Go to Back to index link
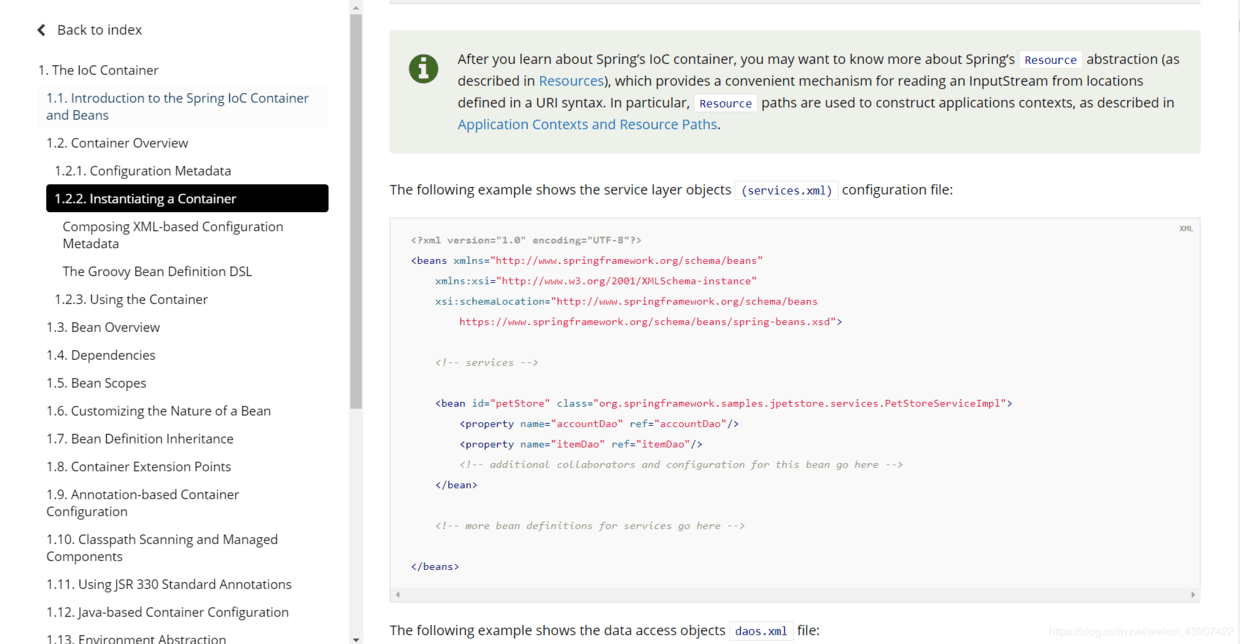Viewport: 1240px width, 644px height. point(99,30)
